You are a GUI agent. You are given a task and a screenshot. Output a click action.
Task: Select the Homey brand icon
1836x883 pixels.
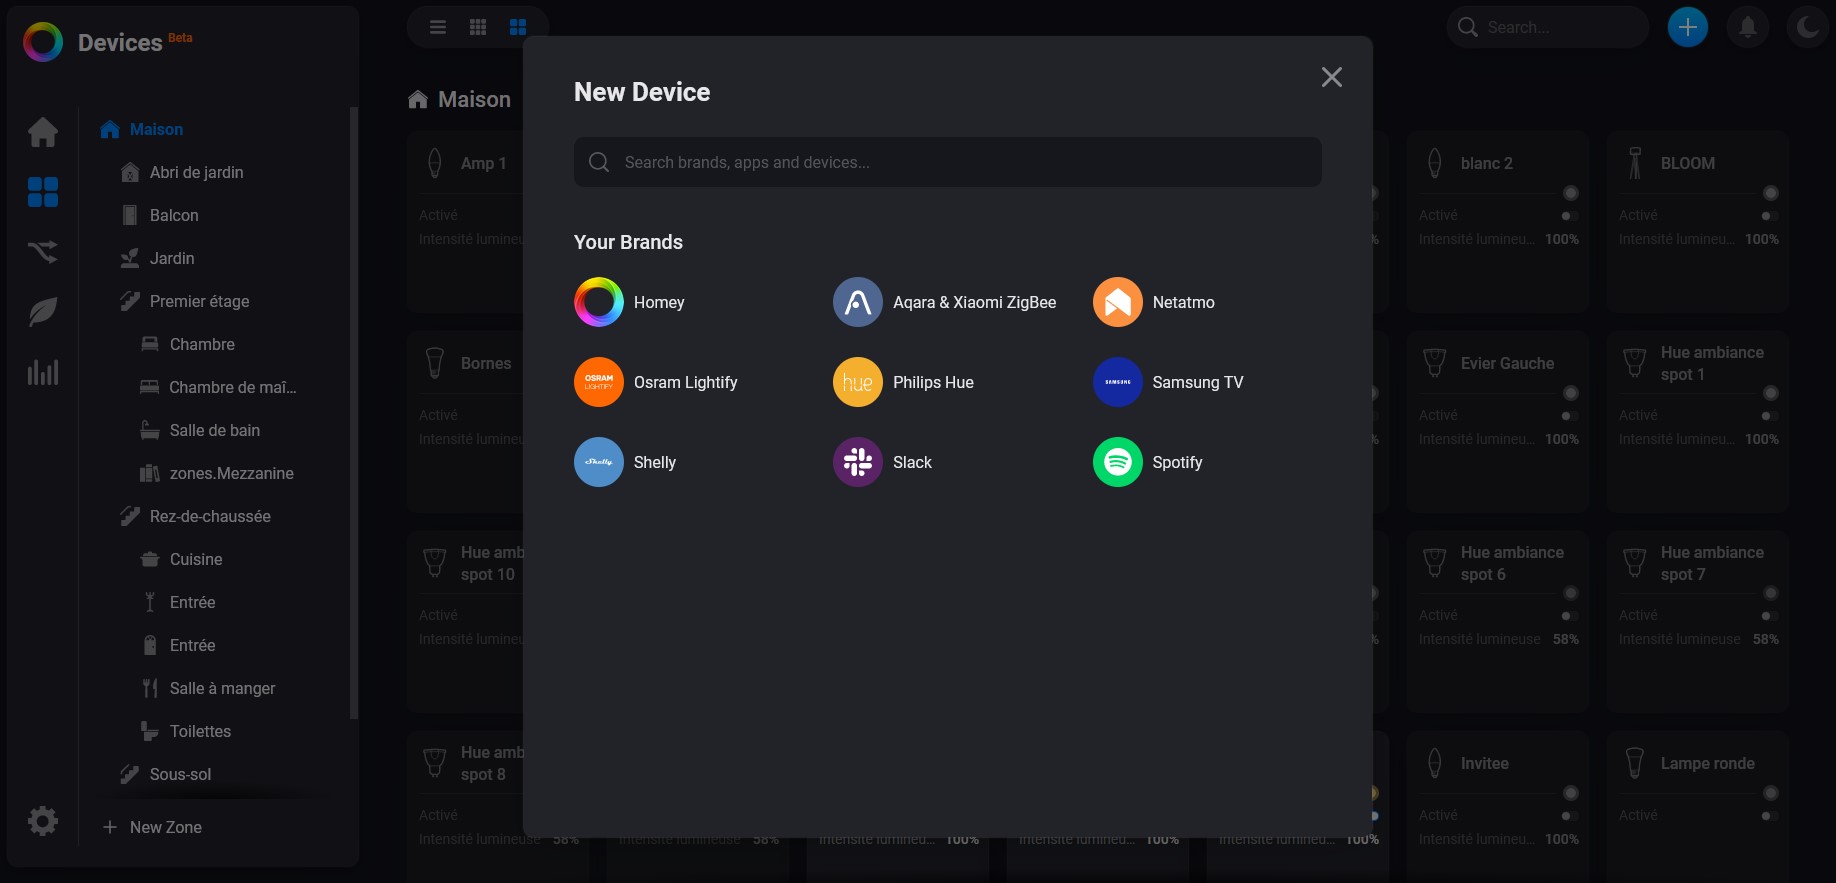click(599, 302)
